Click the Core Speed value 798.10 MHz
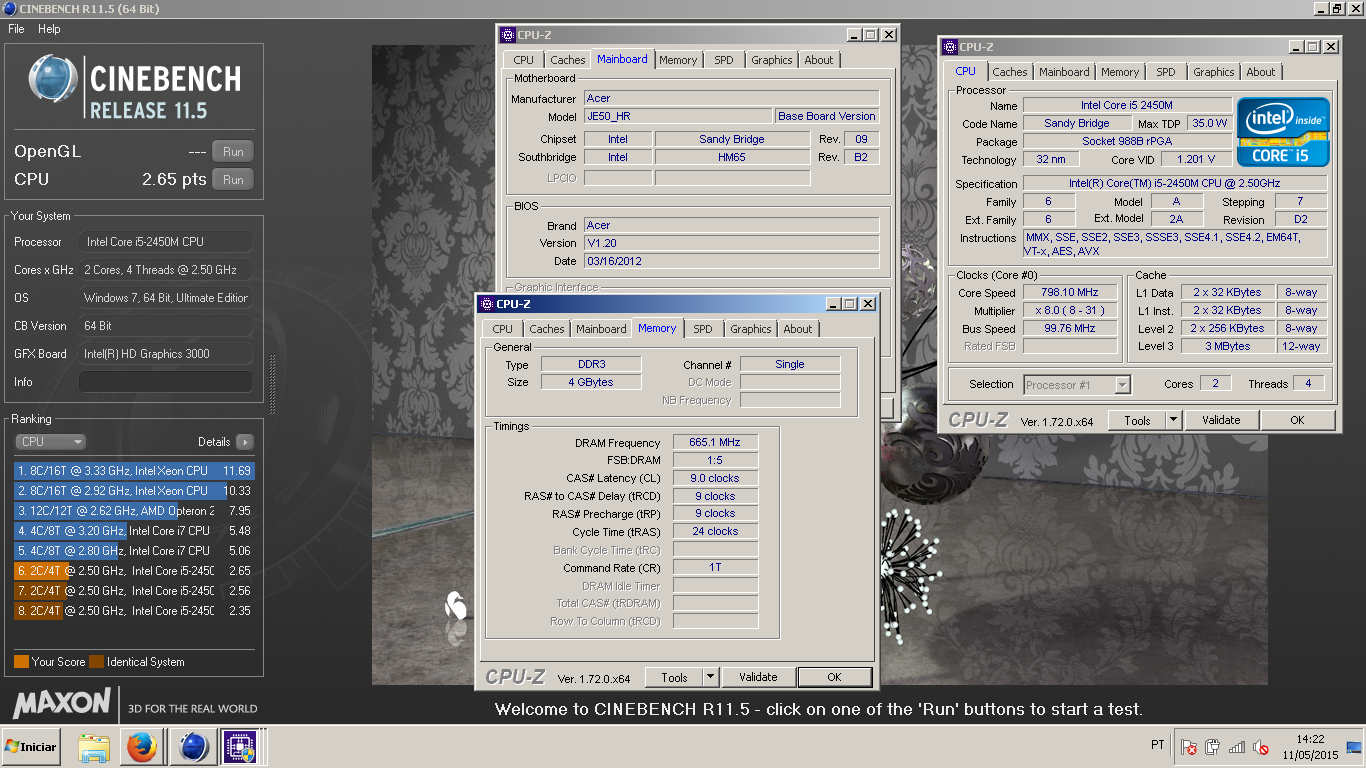Viewport: 1366px width, 768px height. tap(1070, 292)
